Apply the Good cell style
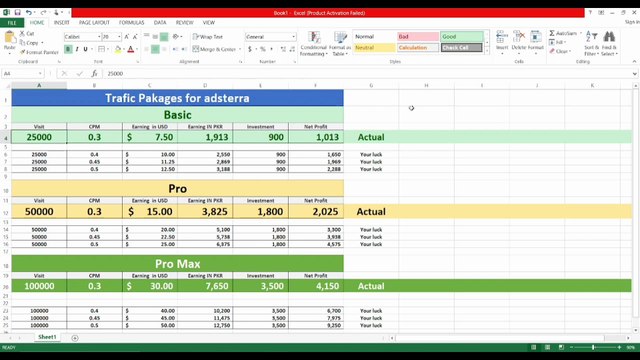640x360 pixels. 462,37
